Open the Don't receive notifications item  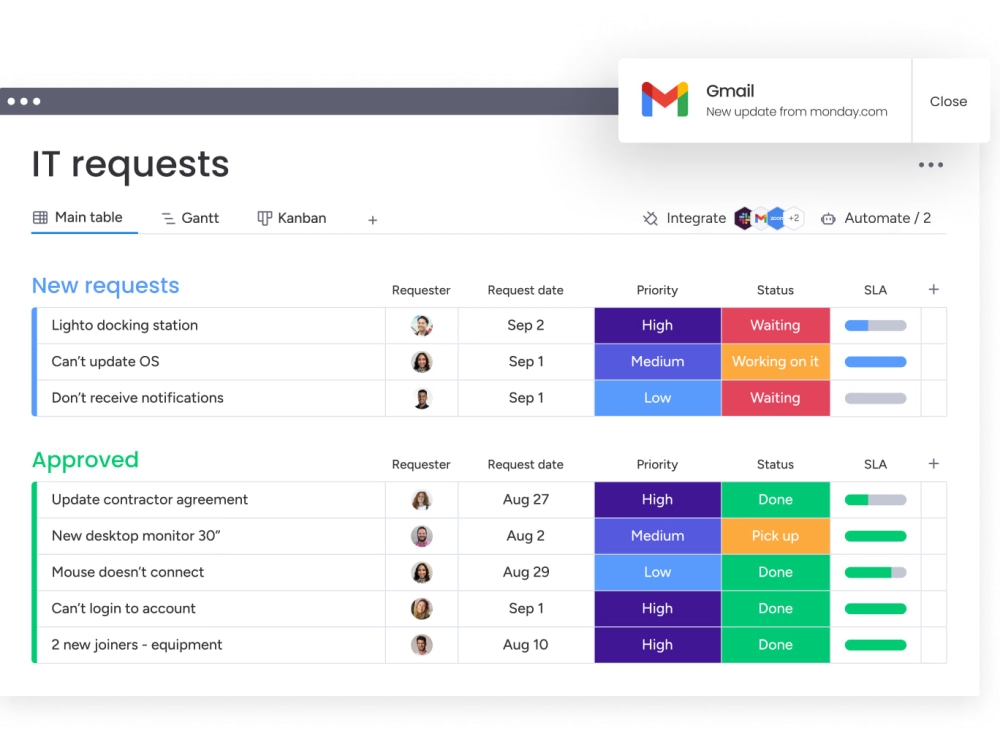pyautogui.click(x=137, y=398)
